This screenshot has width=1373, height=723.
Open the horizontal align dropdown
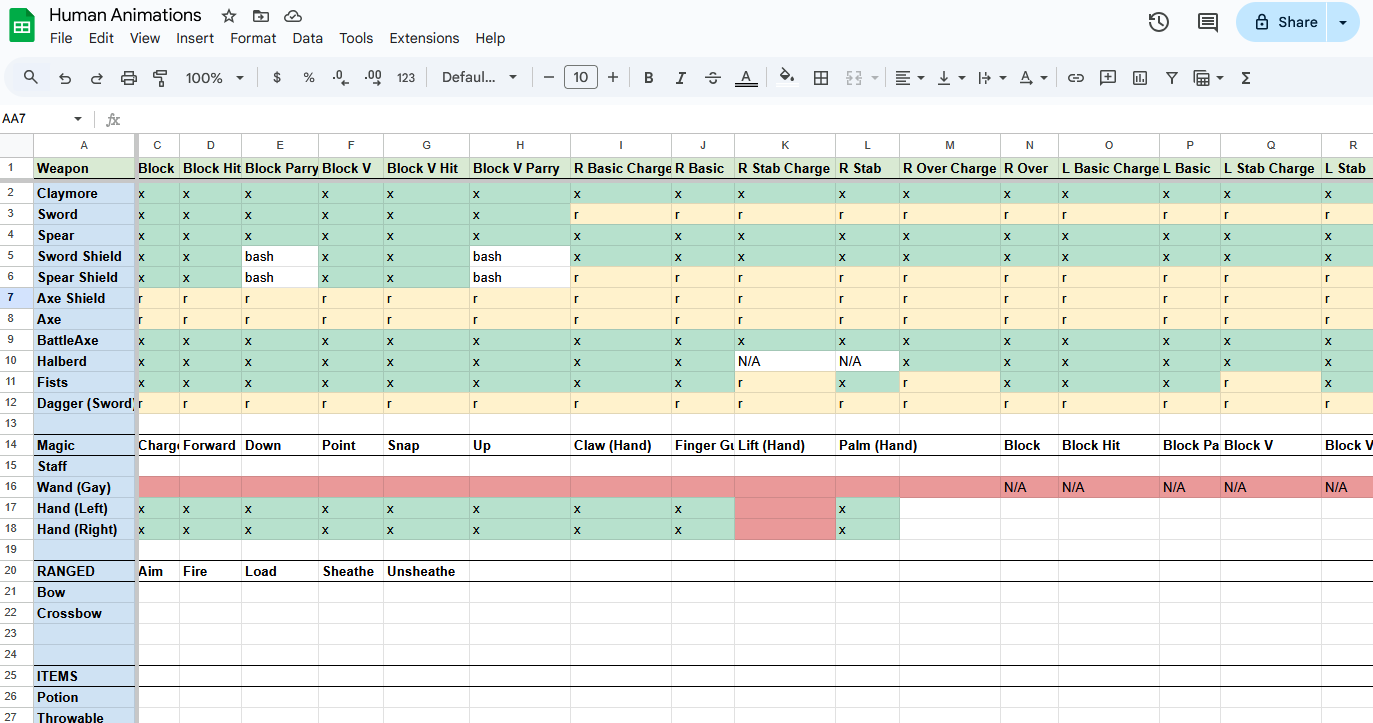[909, 77]
